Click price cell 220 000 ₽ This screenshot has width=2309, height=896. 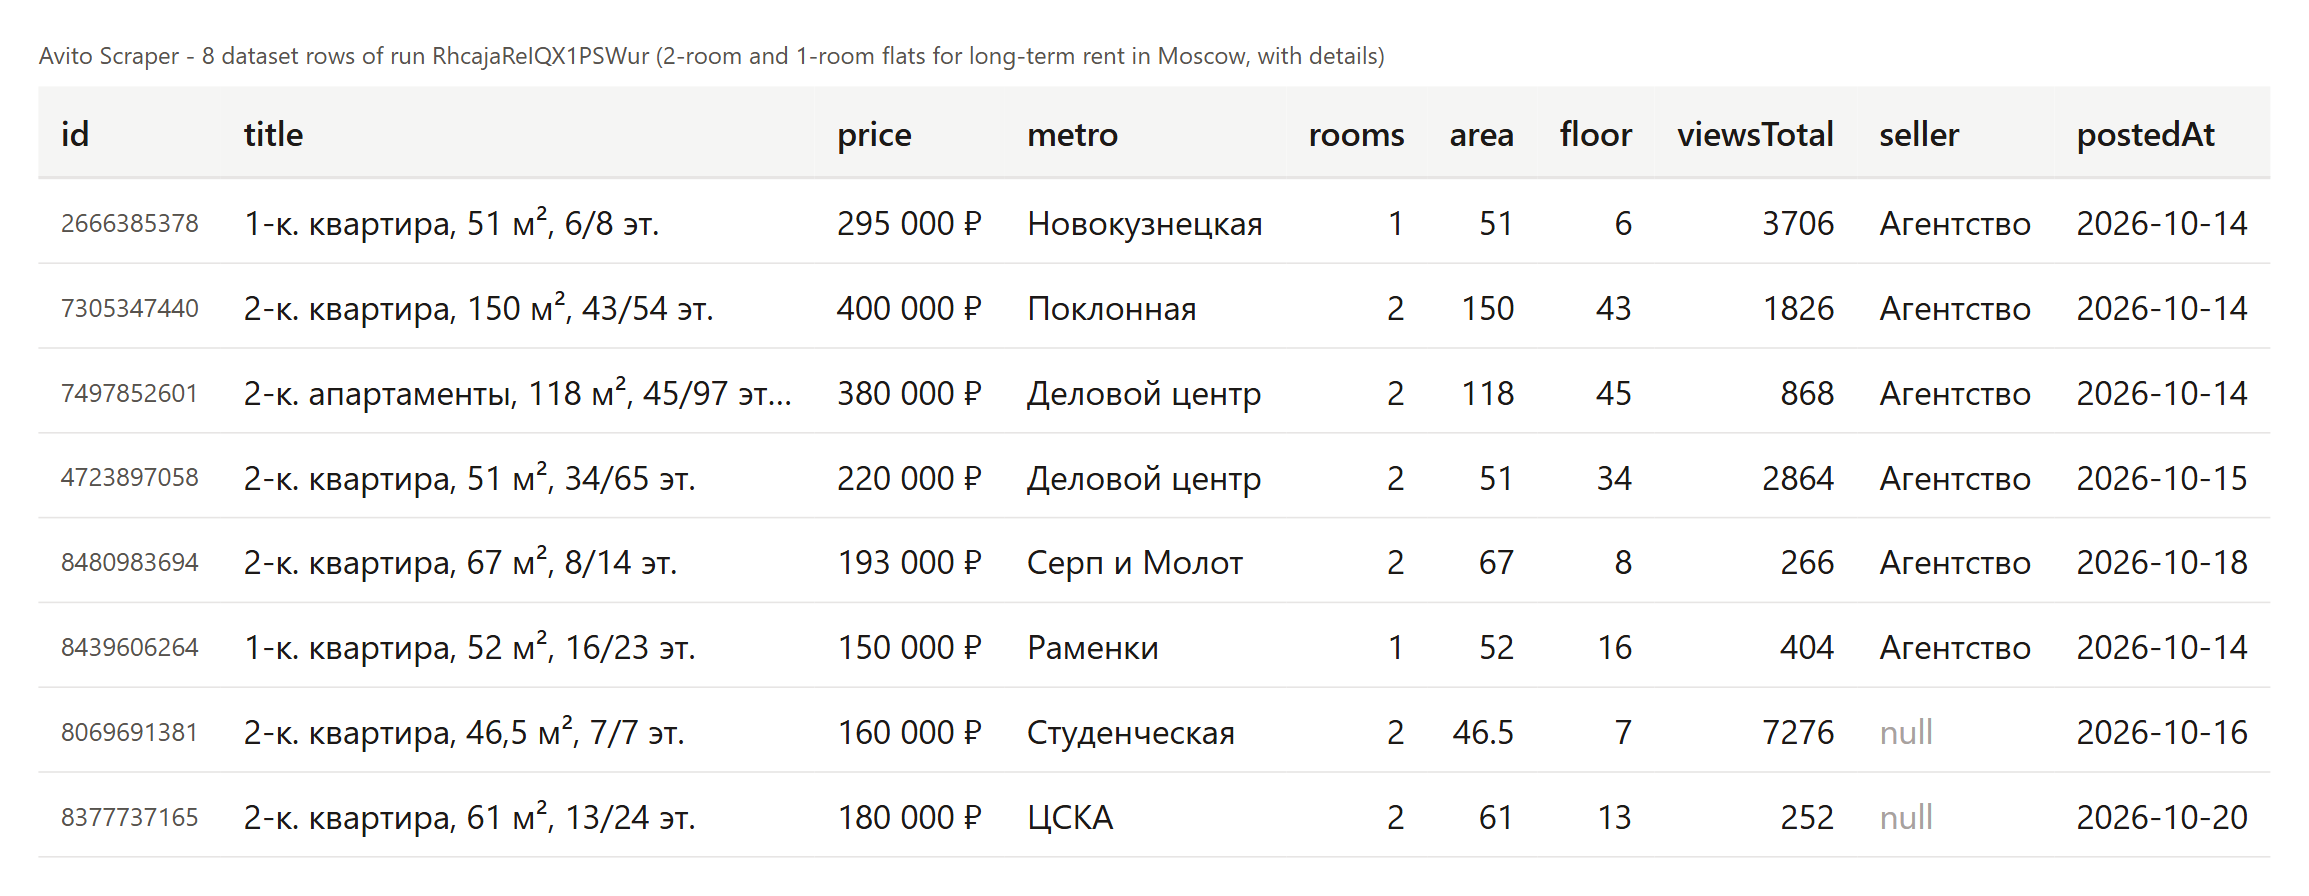[x=909, y=478]
